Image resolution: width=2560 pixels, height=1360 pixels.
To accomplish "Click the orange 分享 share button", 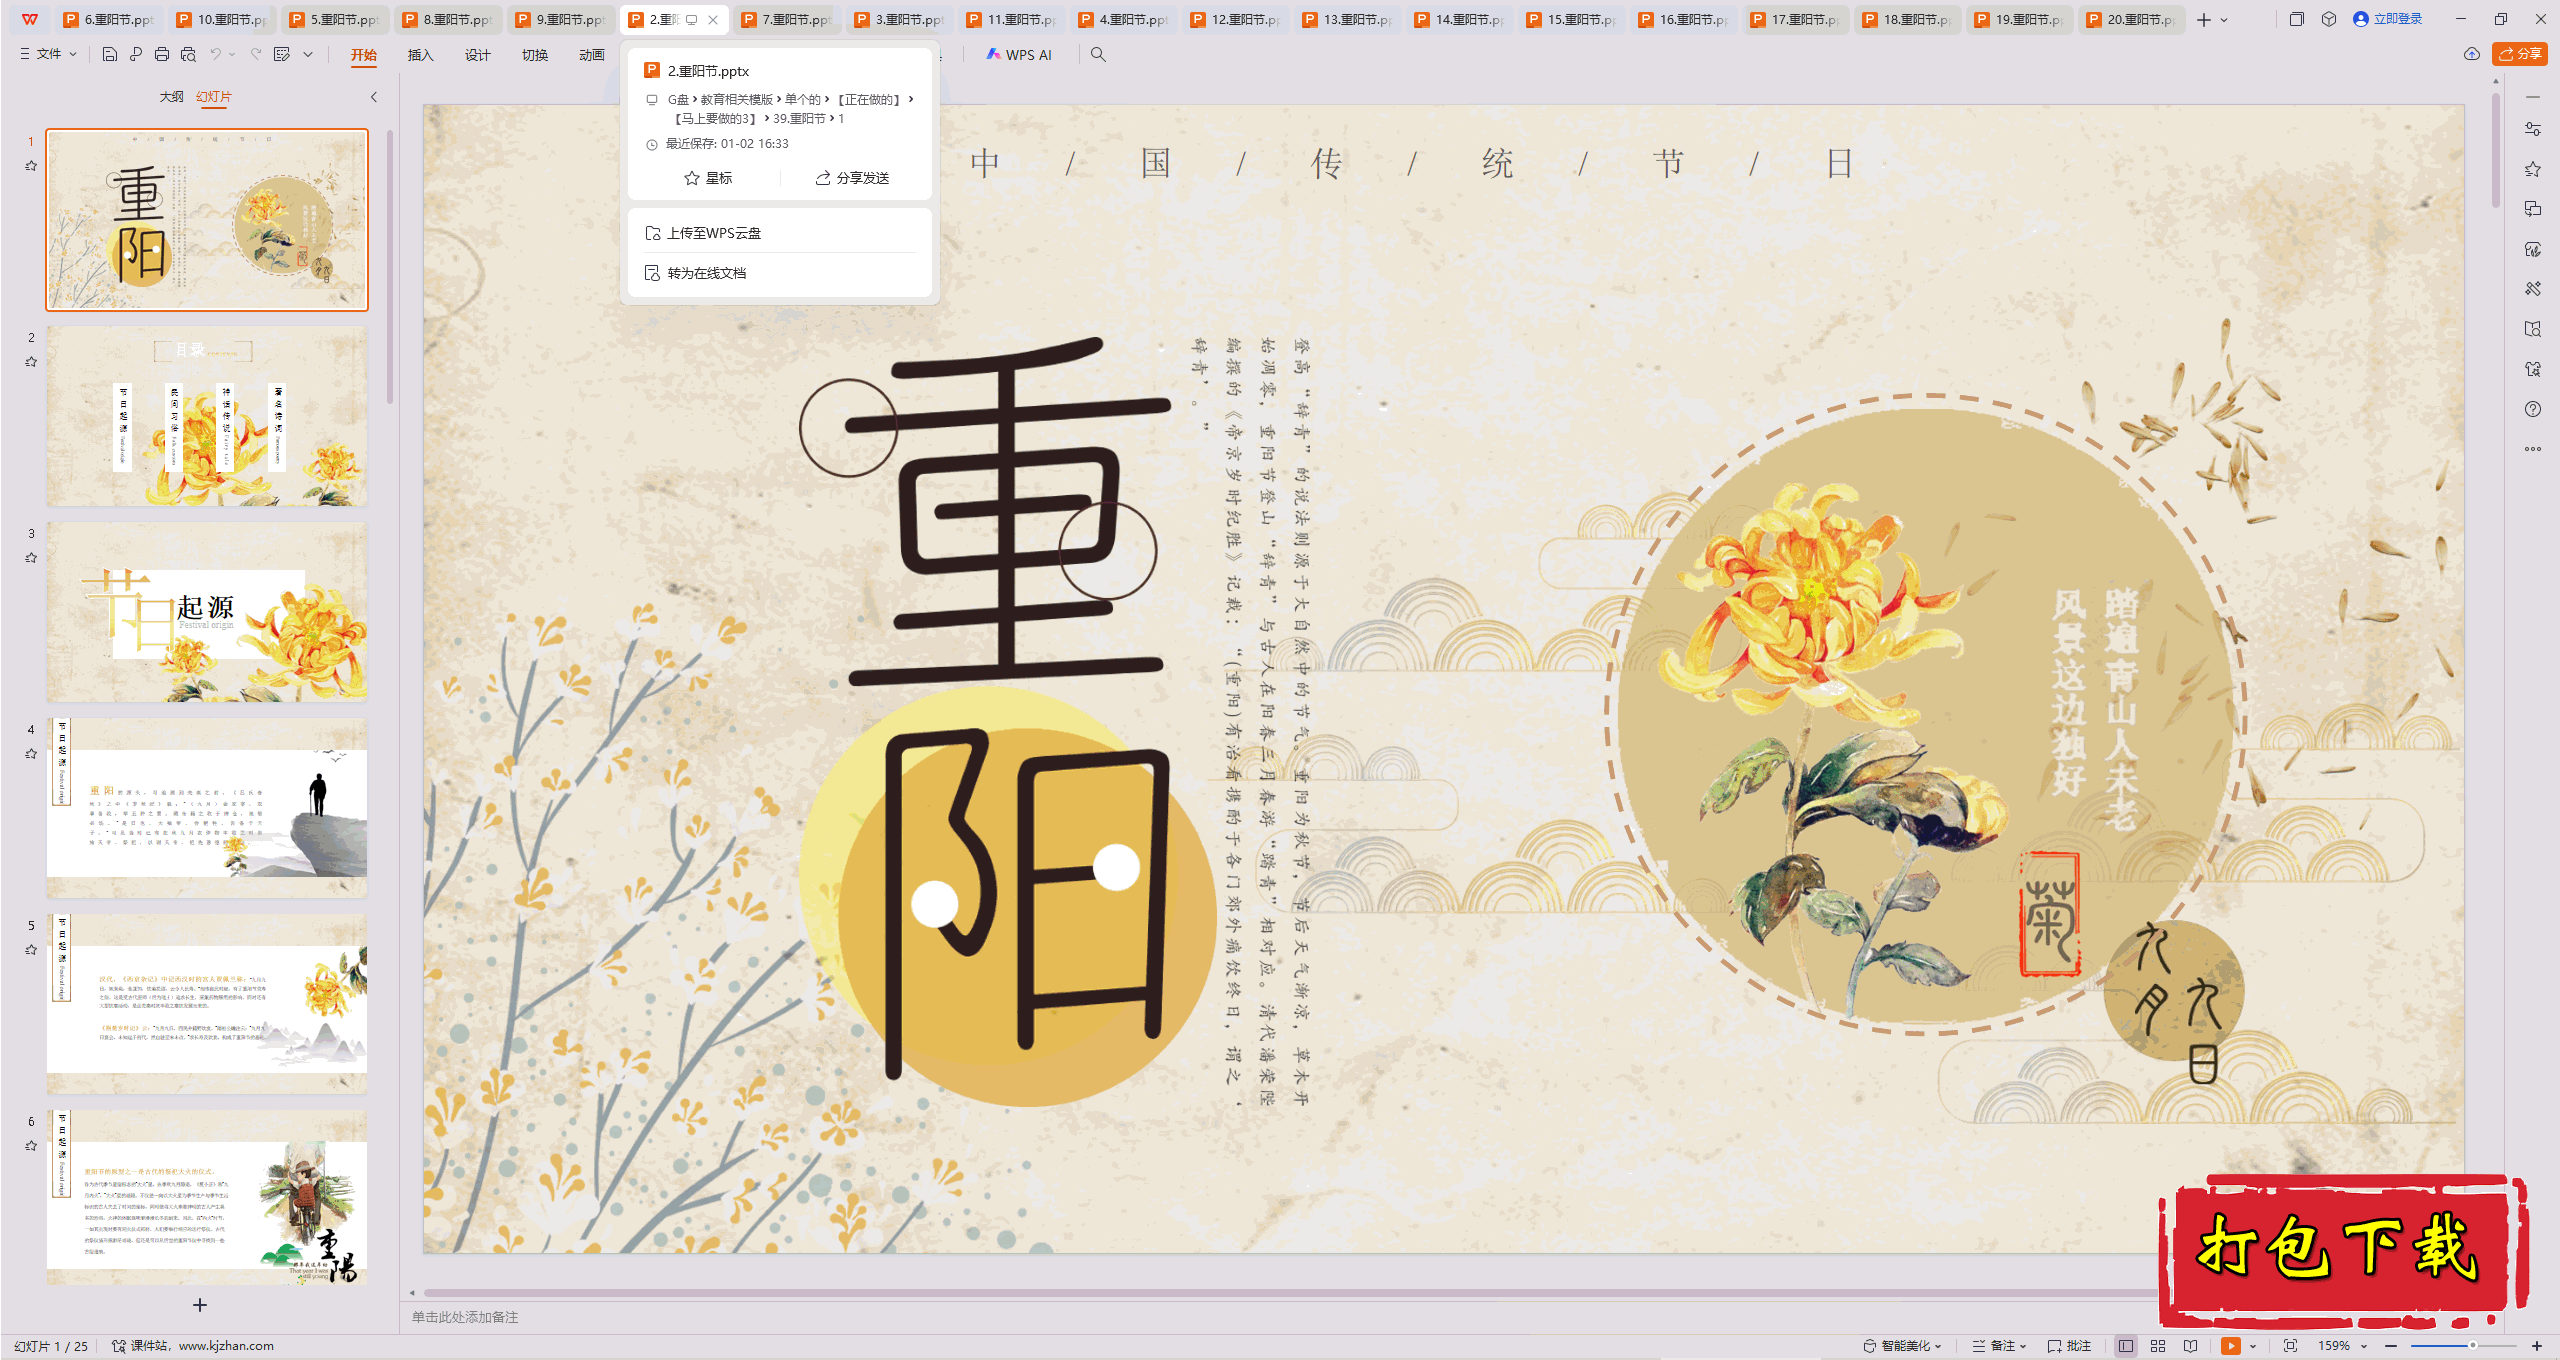I will pyautogui.click(x=2520, y=54).
